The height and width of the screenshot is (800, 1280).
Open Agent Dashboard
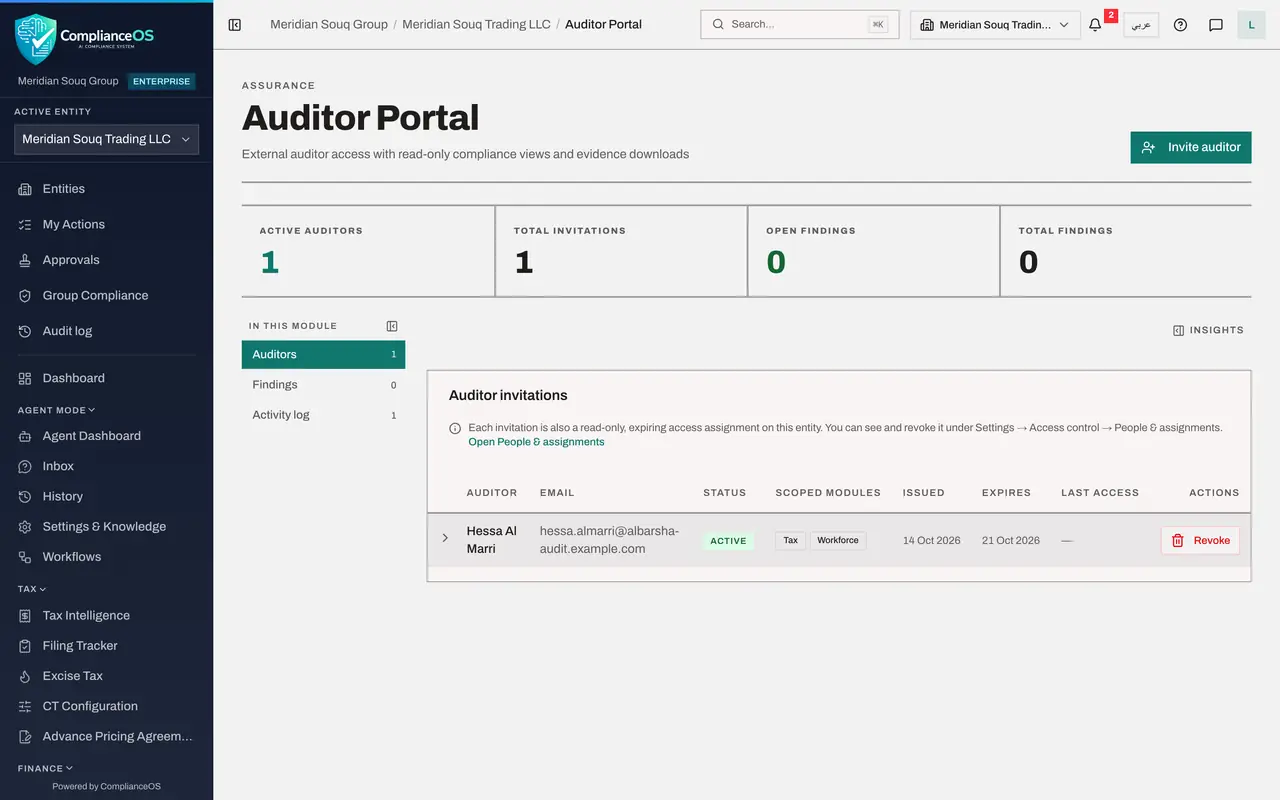[x=106, y=436]
